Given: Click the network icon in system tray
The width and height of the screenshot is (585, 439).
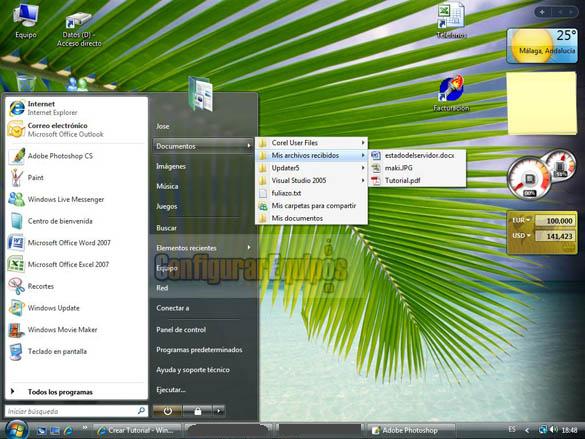Looking at the screenshot, I should pos(543,430).
